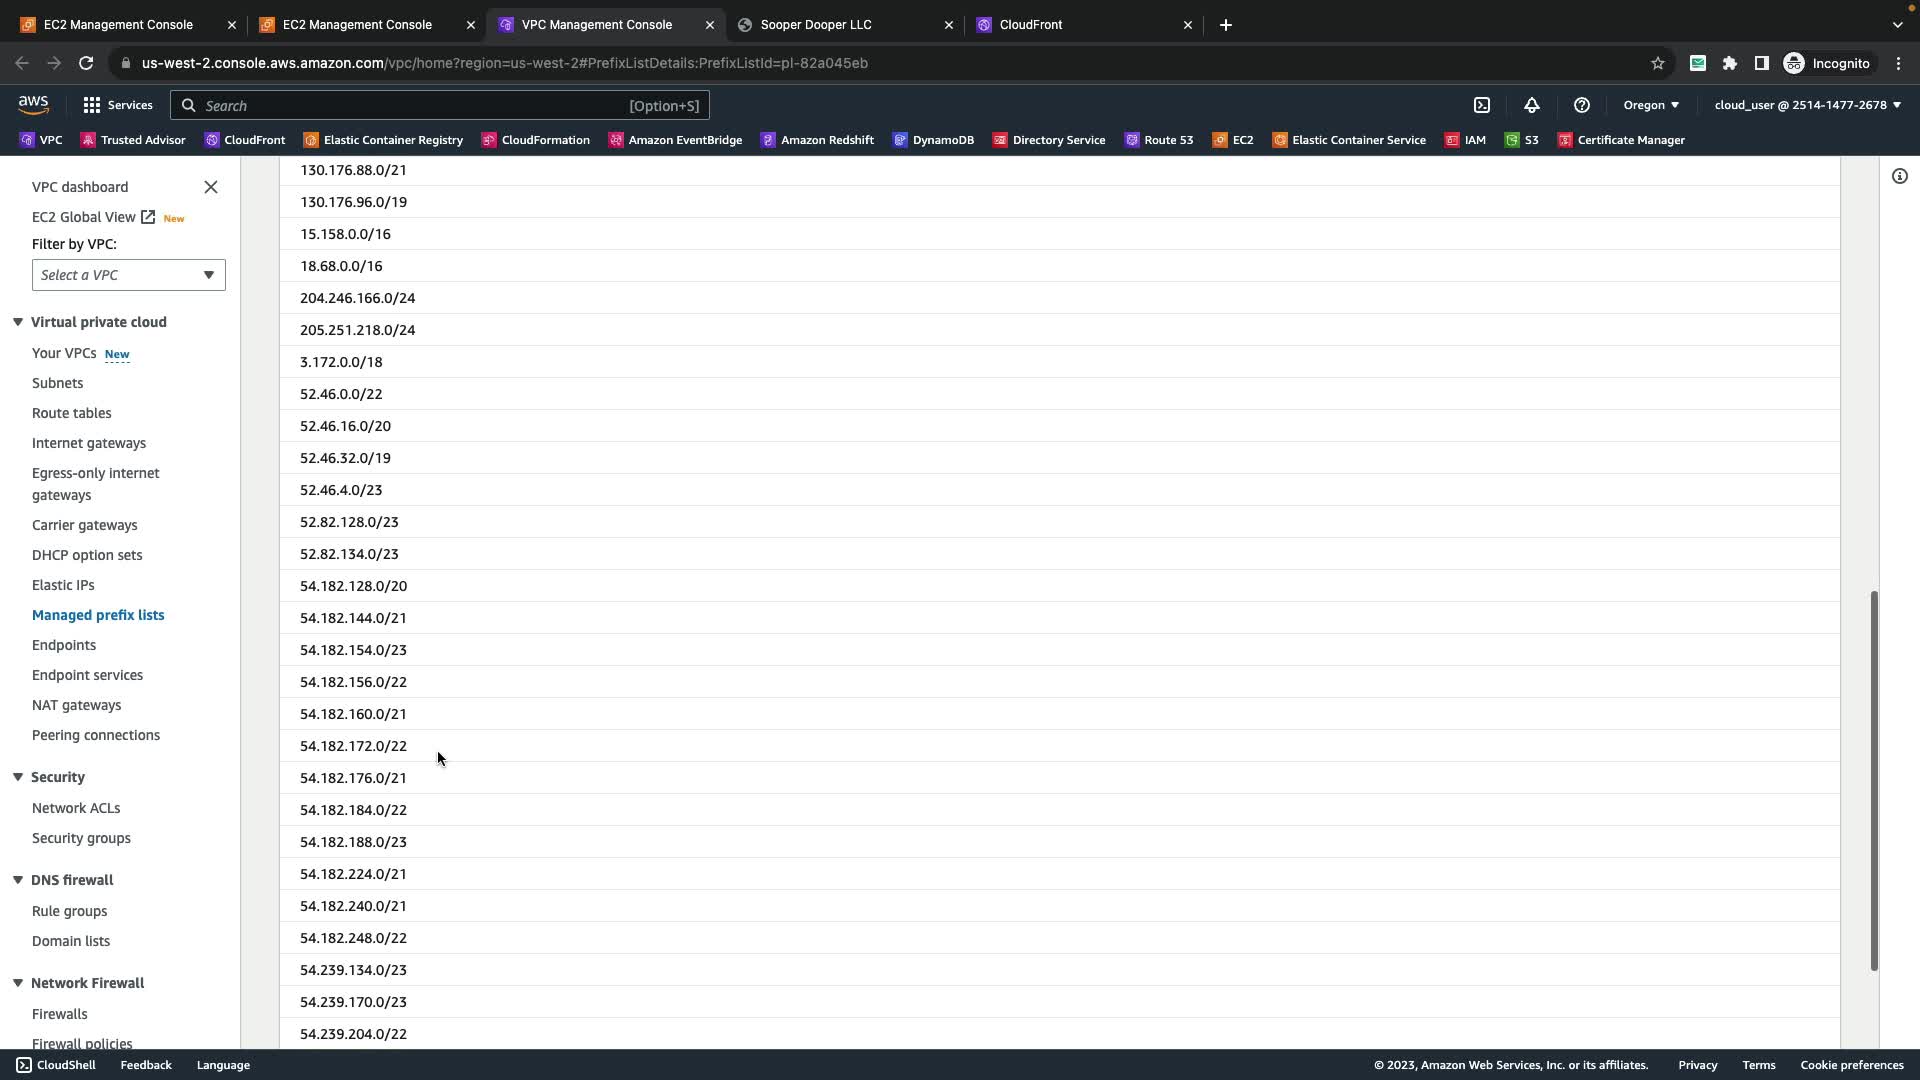Image resolution: width=1920 pixels, height=1080 pixels.
Task: Open the info panel icon at right
Action: click(x=1900, y=177)
